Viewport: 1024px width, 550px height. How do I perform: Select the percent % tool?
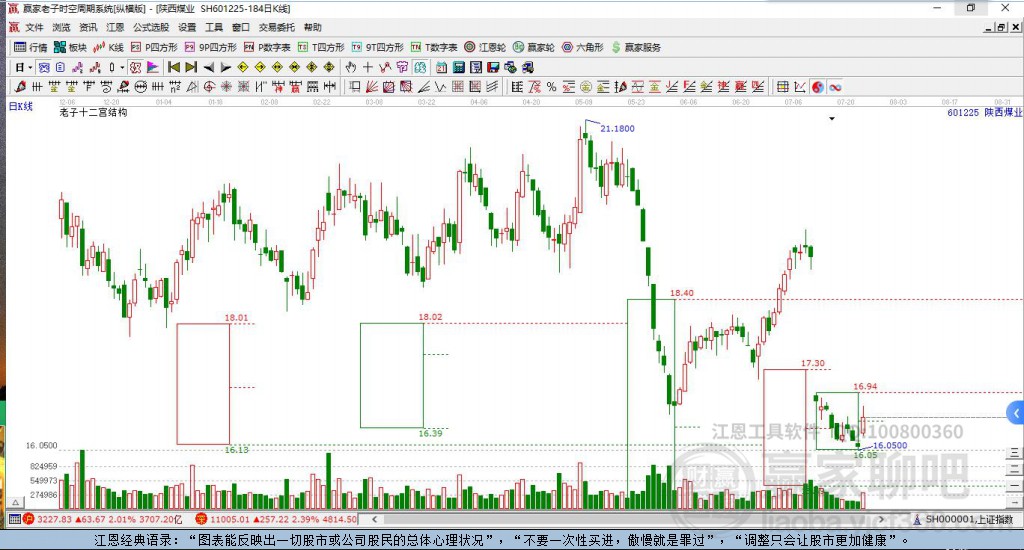pos(551,87)
